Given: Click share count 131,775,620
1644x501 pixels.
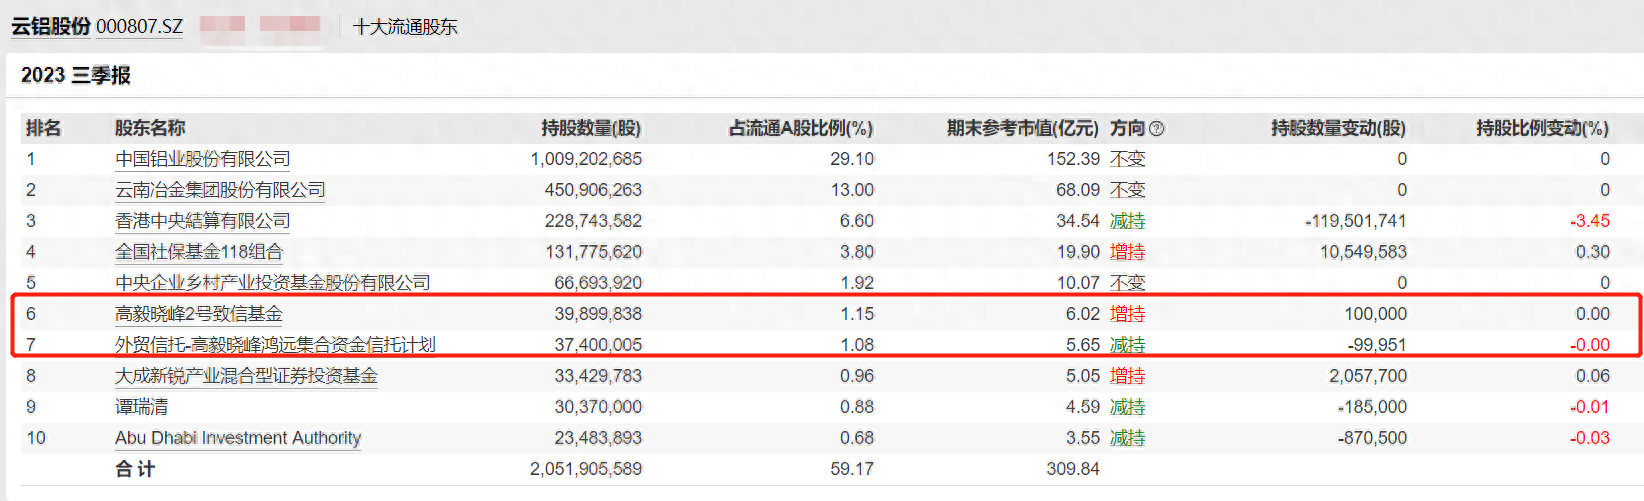Looking at the screenshot, I should pos(593,252).
